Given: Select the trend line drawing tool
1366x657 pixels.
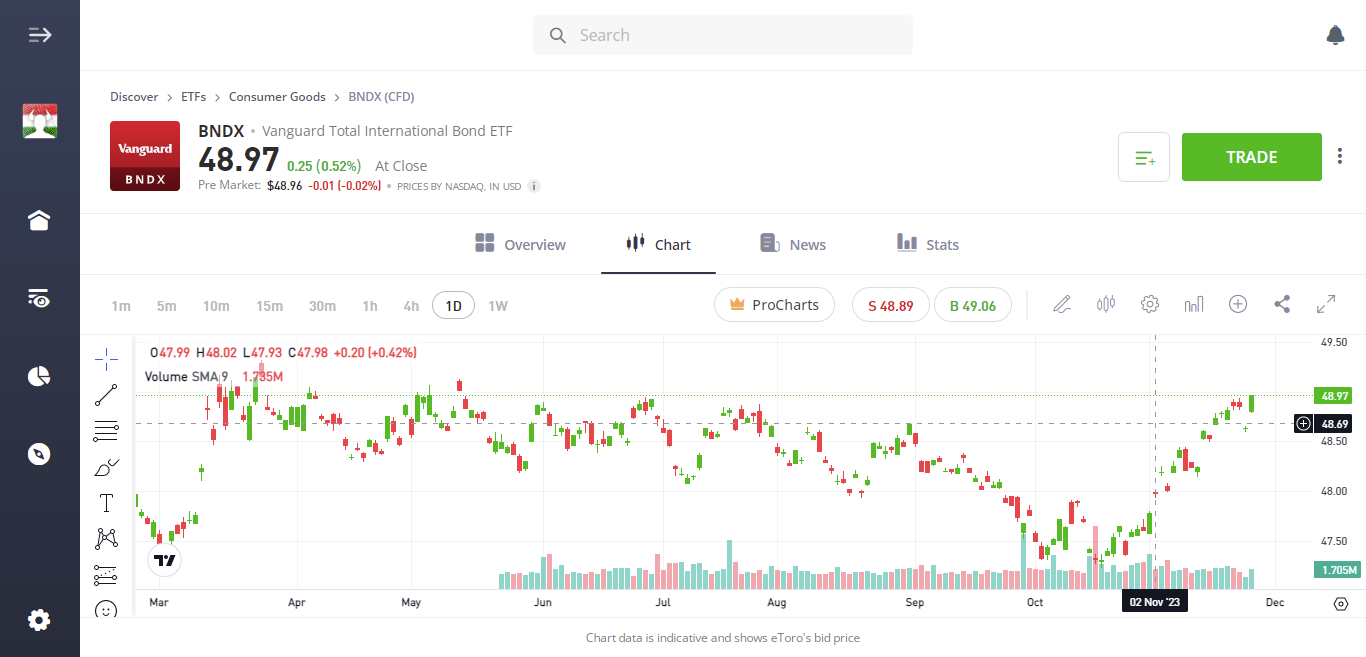Looking at the screenshot, I should coord(106,395).
